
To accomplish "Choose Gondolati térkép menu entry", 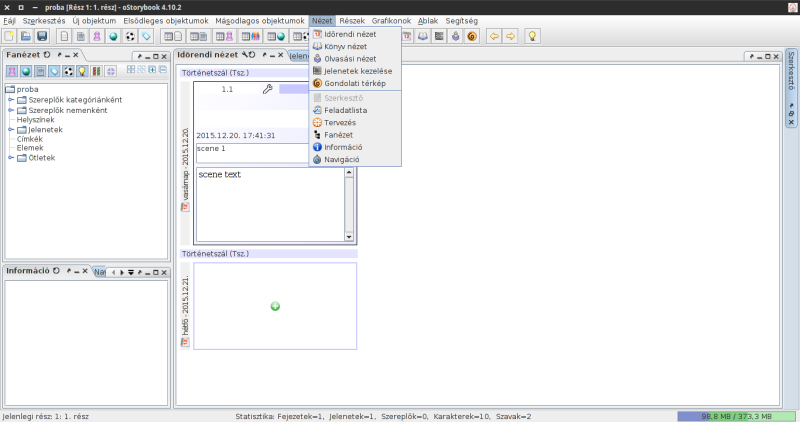I will [x=355, y=83].
